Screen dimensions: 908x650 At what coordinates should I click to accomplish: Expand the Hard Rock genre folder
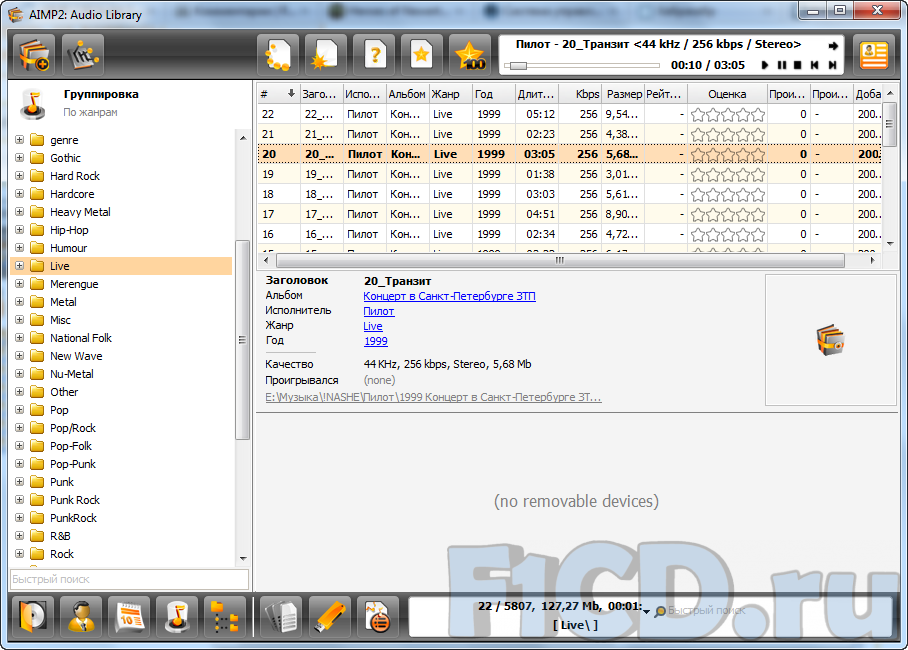coord(19,176)
